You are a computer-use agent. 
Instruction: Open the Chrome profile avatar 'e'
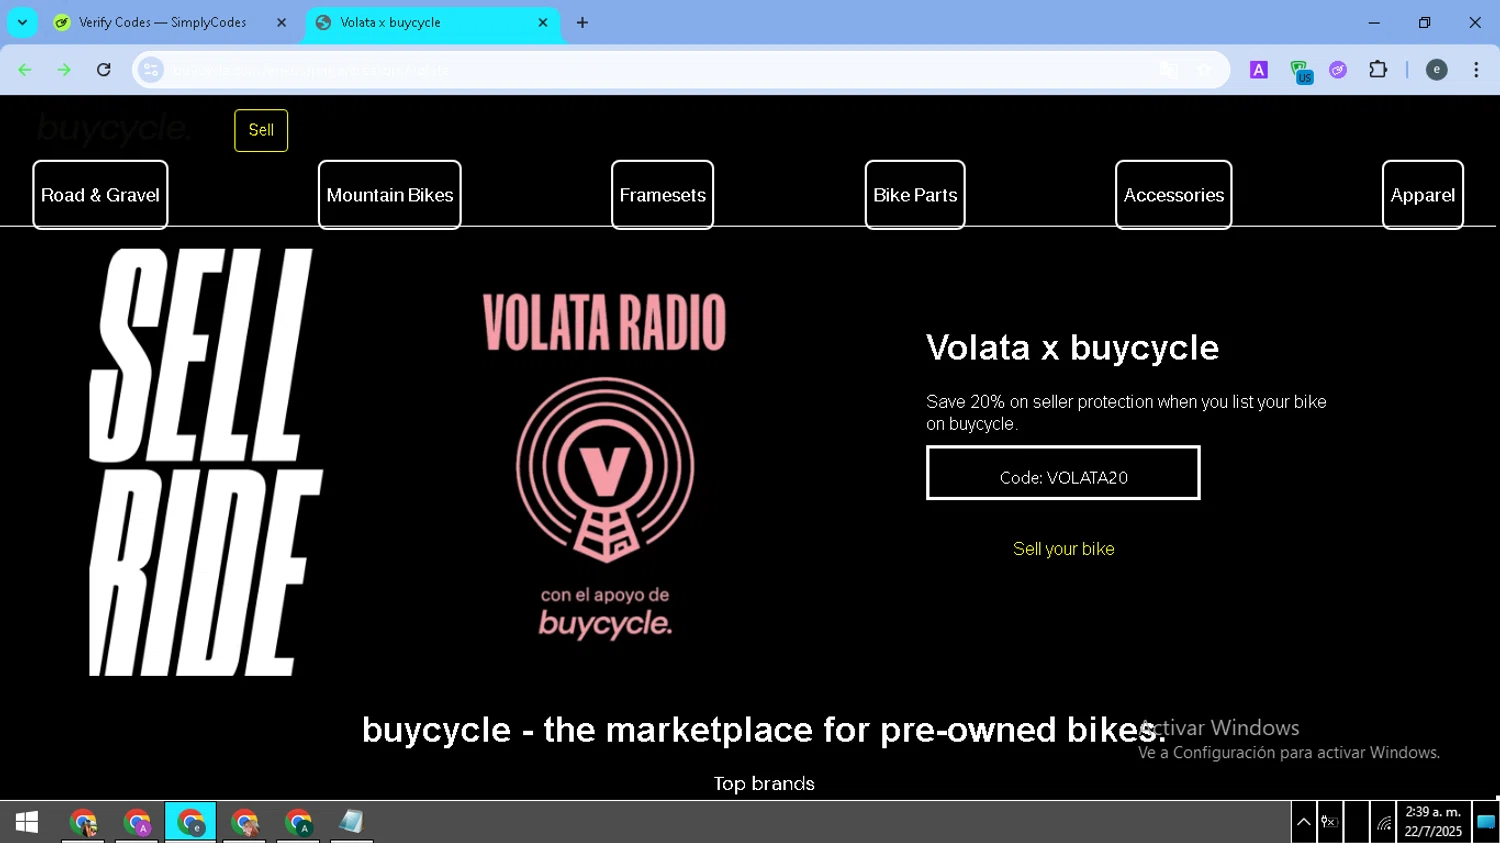click(x=1436, y=70)
